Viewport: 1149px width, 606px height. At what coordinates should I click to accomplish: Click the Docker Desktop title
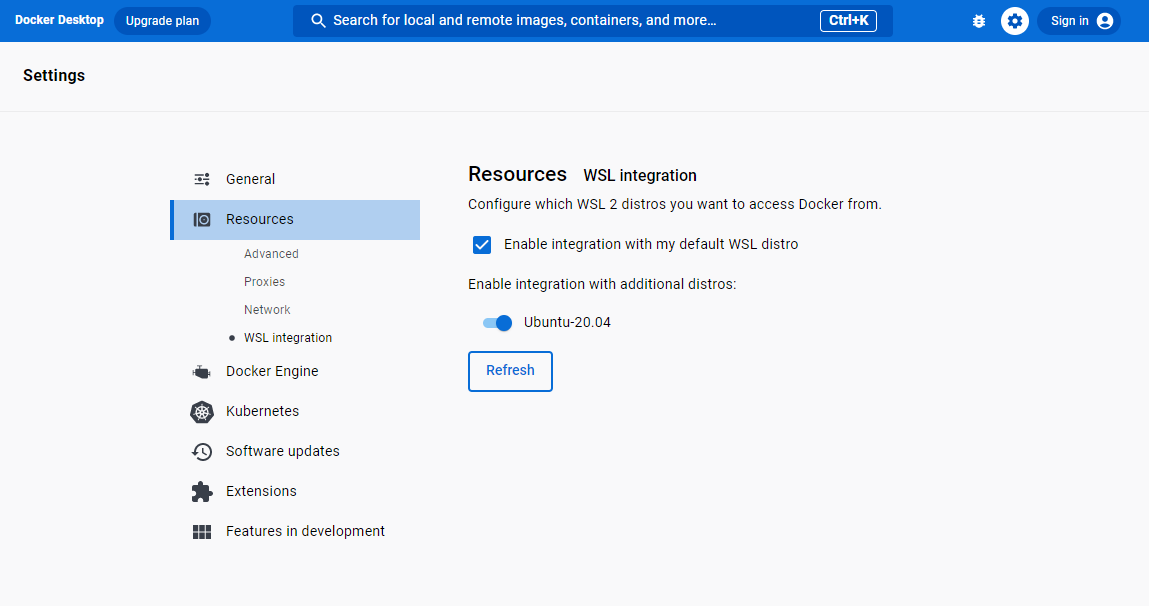[59, 20]
